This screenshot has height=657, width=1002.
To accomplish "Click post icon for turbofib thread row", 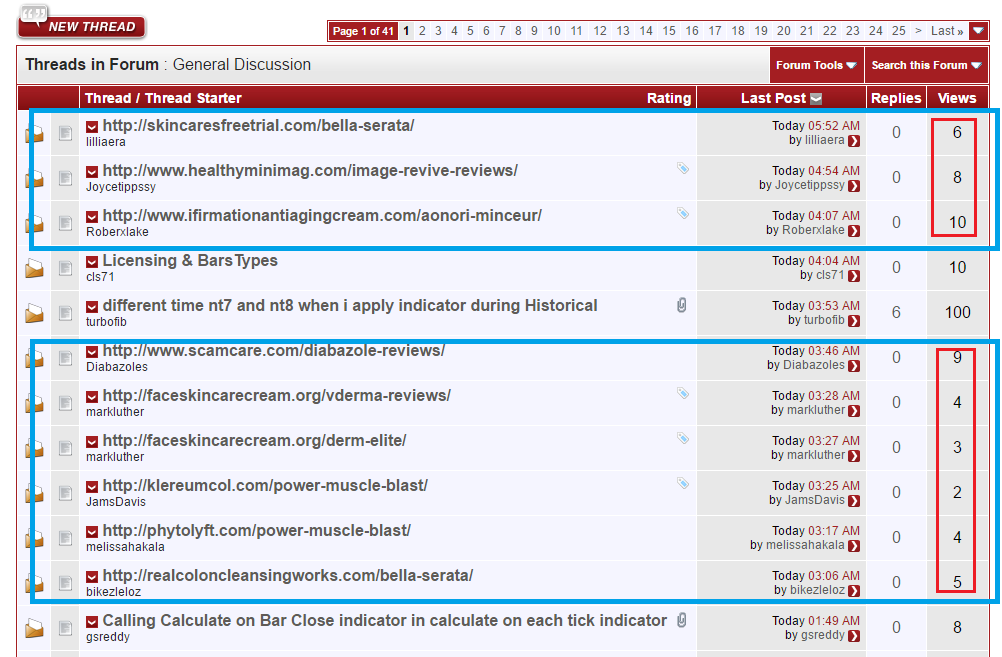I will point(65,313).
